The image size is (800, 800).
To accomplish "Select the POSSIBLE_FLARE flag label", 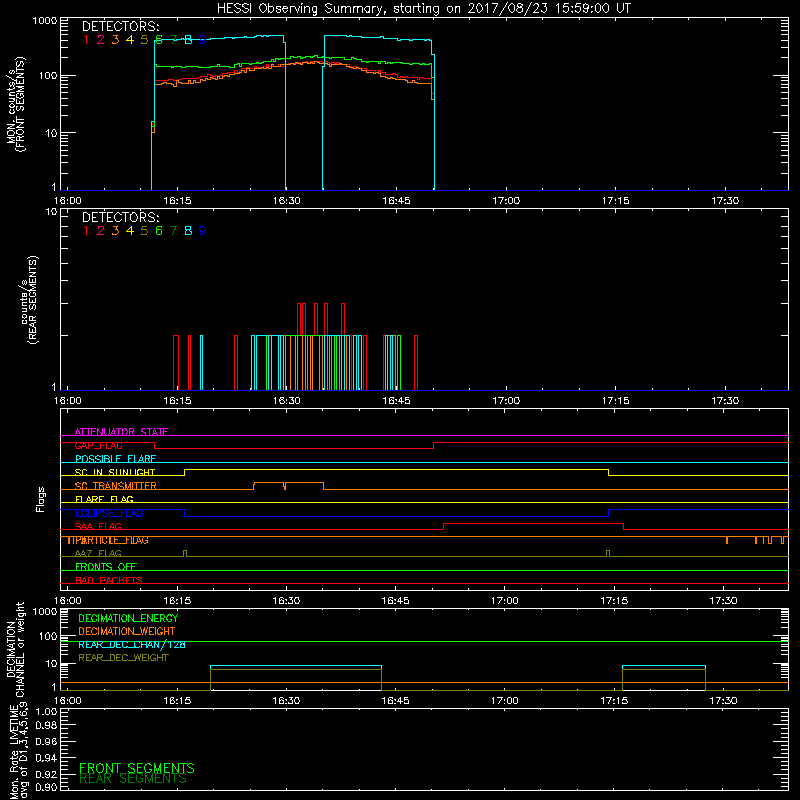I will point(115,459).
